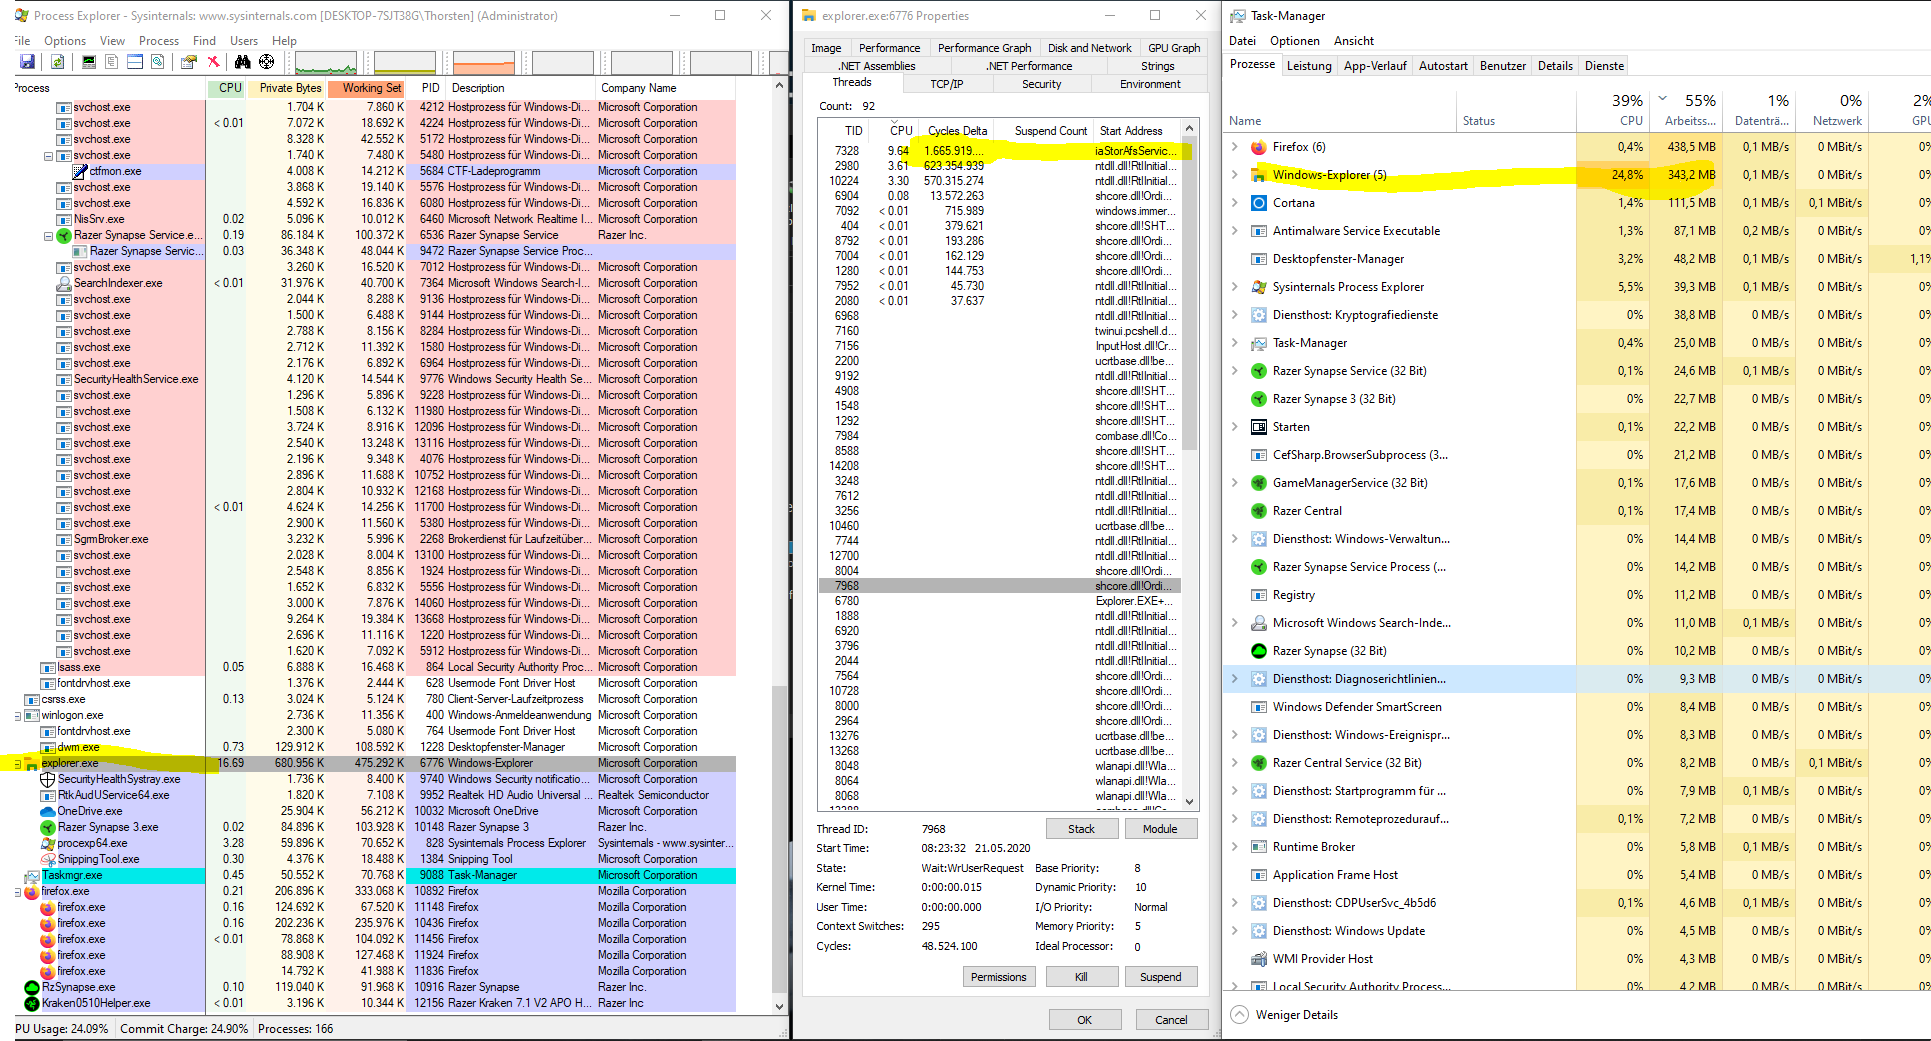1931x1041 pixels.
Task: Click the SearchIndexer.exe icon in process list
Action: coord(63,284)
